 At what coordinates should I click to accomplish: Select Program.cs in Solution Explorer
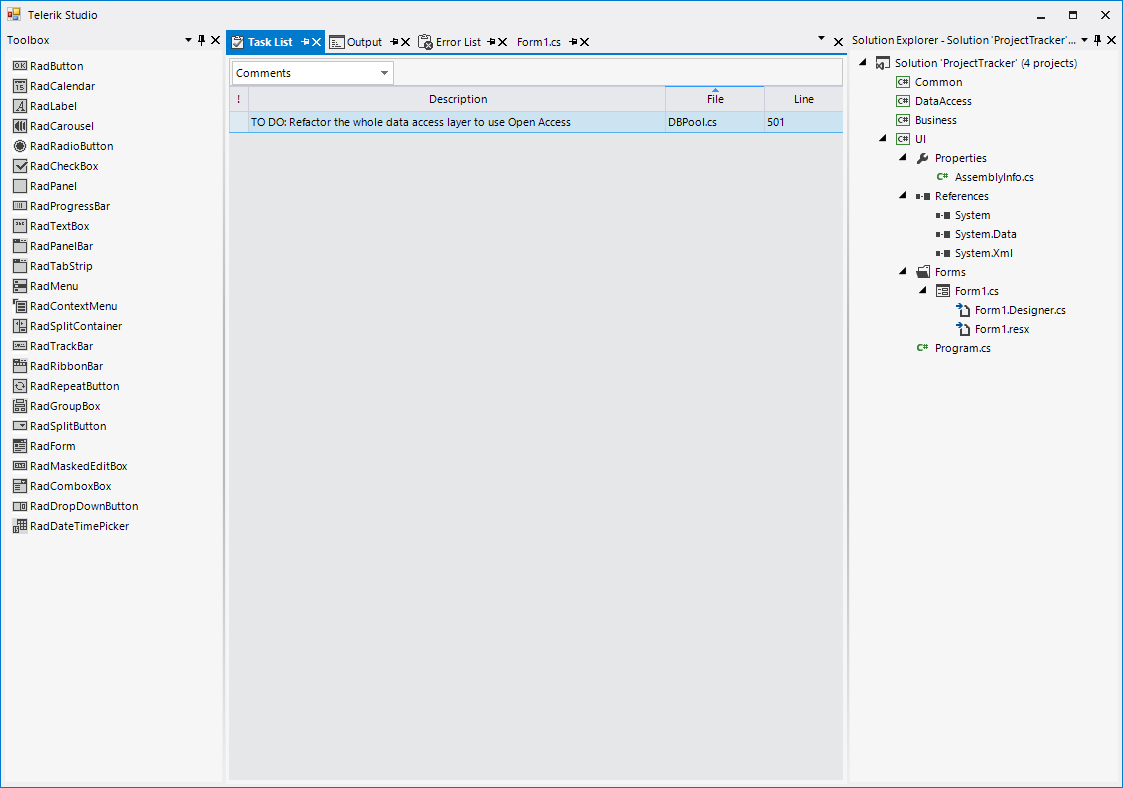point(963,348)
